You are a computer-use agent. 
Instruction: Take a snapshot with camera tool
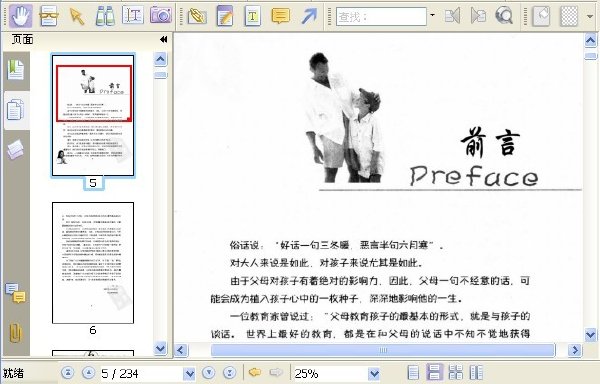tap(161, 15)
